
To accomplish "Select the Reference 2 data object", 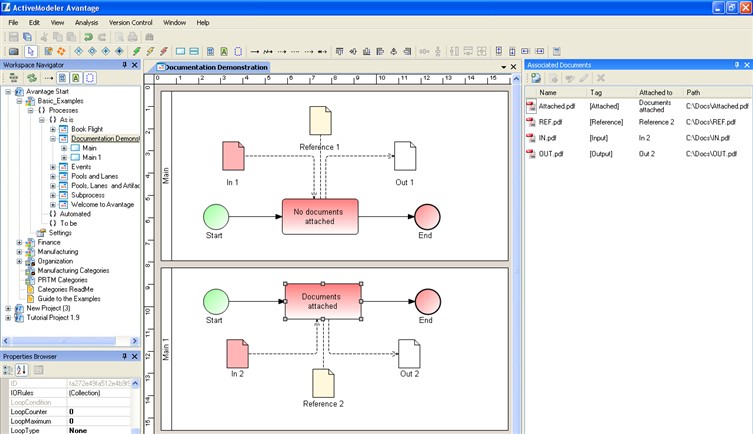I will 323,383.
